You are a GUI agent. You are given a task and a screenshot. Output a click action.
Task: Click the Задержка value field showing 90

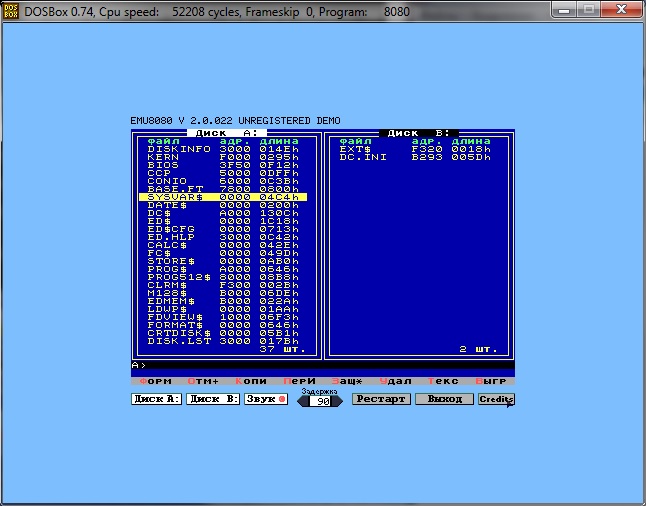[x=320, y=401]
